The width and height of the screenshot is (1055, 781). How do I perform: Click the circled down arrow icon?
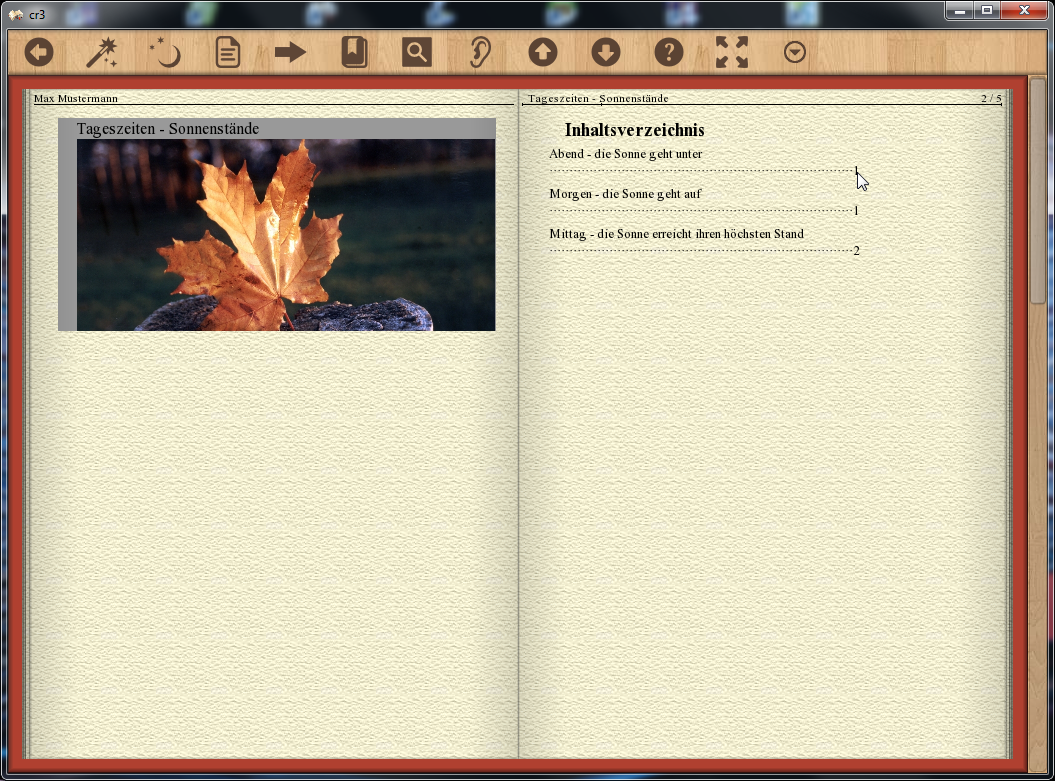click(x=606, y=52)
